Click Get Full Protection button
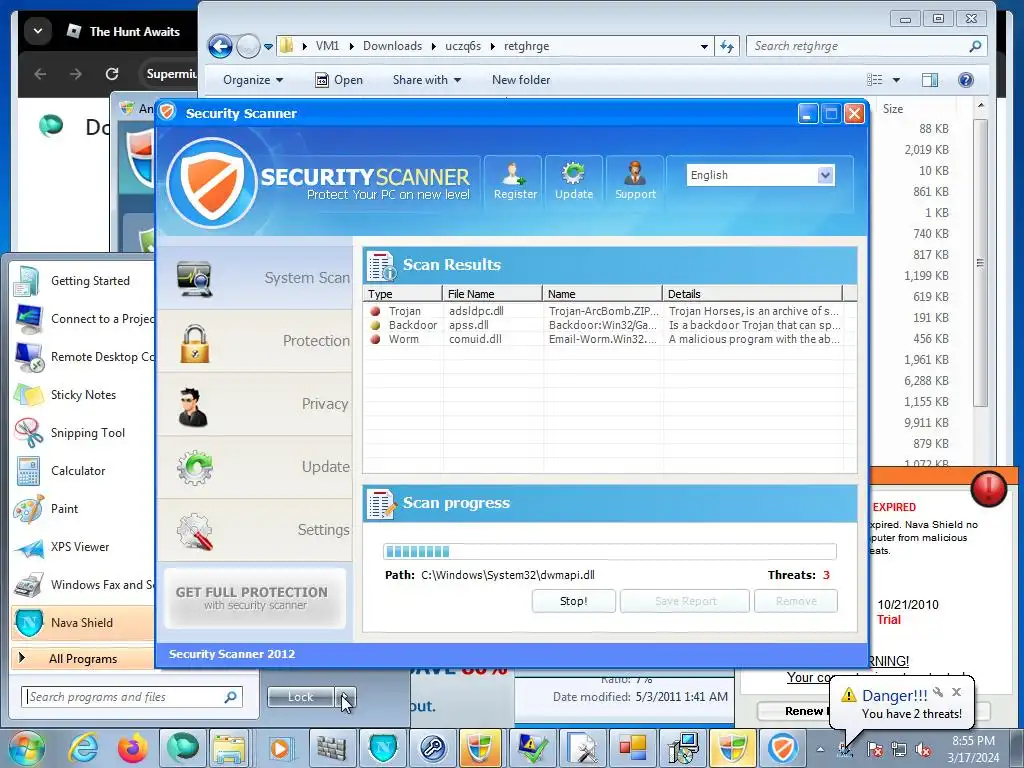This screenshot has width=1024, height=768. pyautogui.click(x=255, y=598)
